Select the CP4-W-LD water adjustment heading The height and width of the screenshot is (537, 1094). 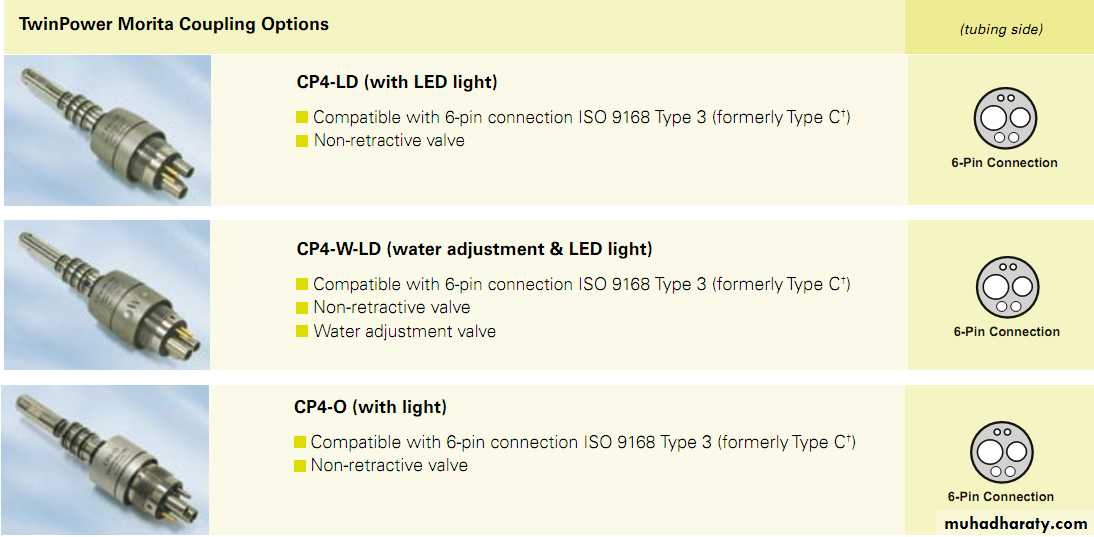pyautogui.click(x=474, y=249)
